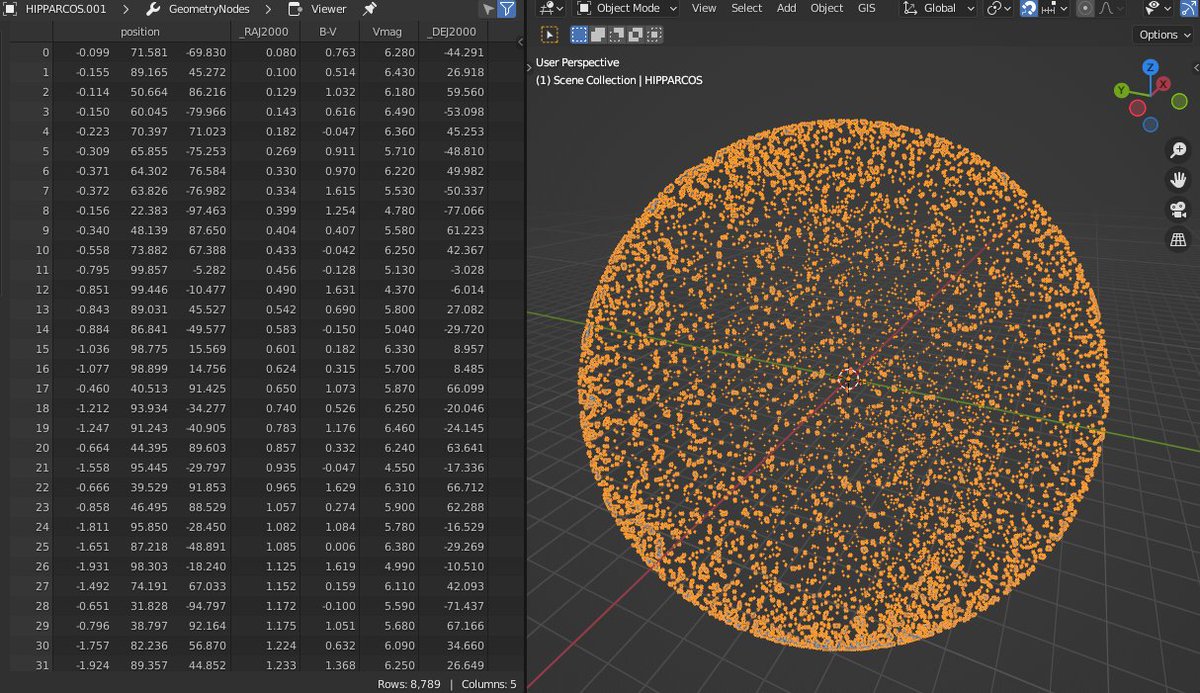Toggle selected-only arrow in spreadsheet header
This screenshot has width=1200, height=693.
click(x=488, y=9)
